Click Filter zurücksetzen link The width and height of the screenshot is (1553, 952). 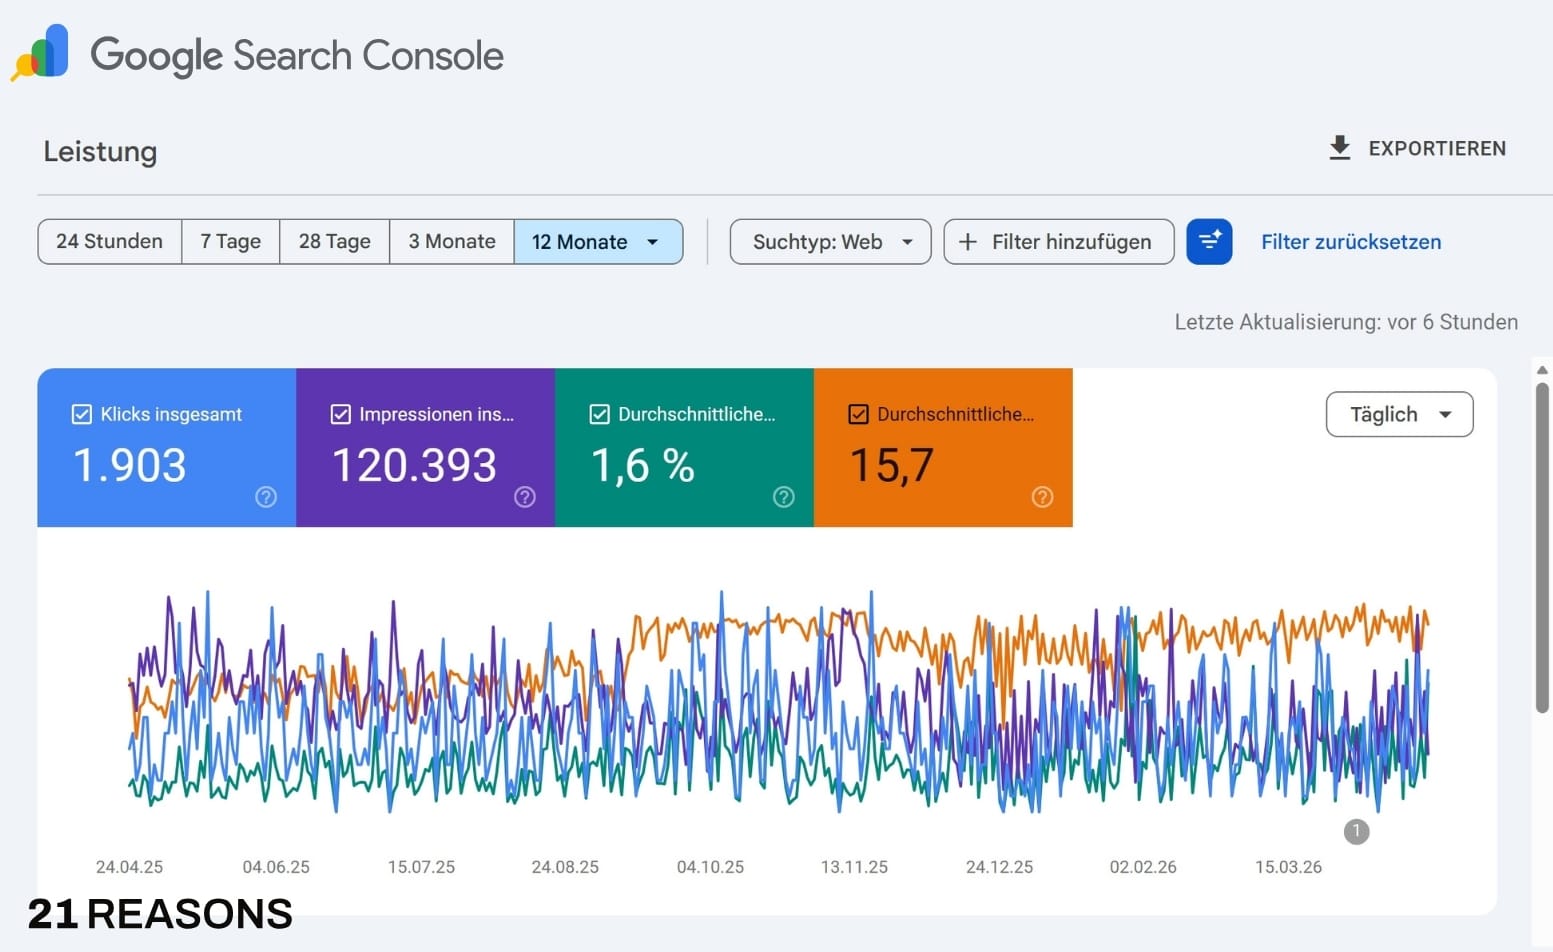[1351, 242]
